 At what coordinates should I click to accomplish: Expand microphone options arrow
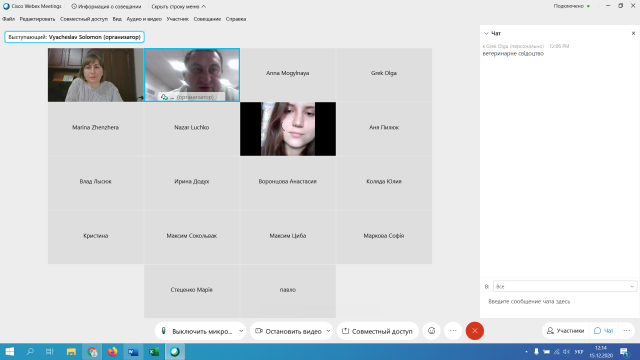click(241, 331)
